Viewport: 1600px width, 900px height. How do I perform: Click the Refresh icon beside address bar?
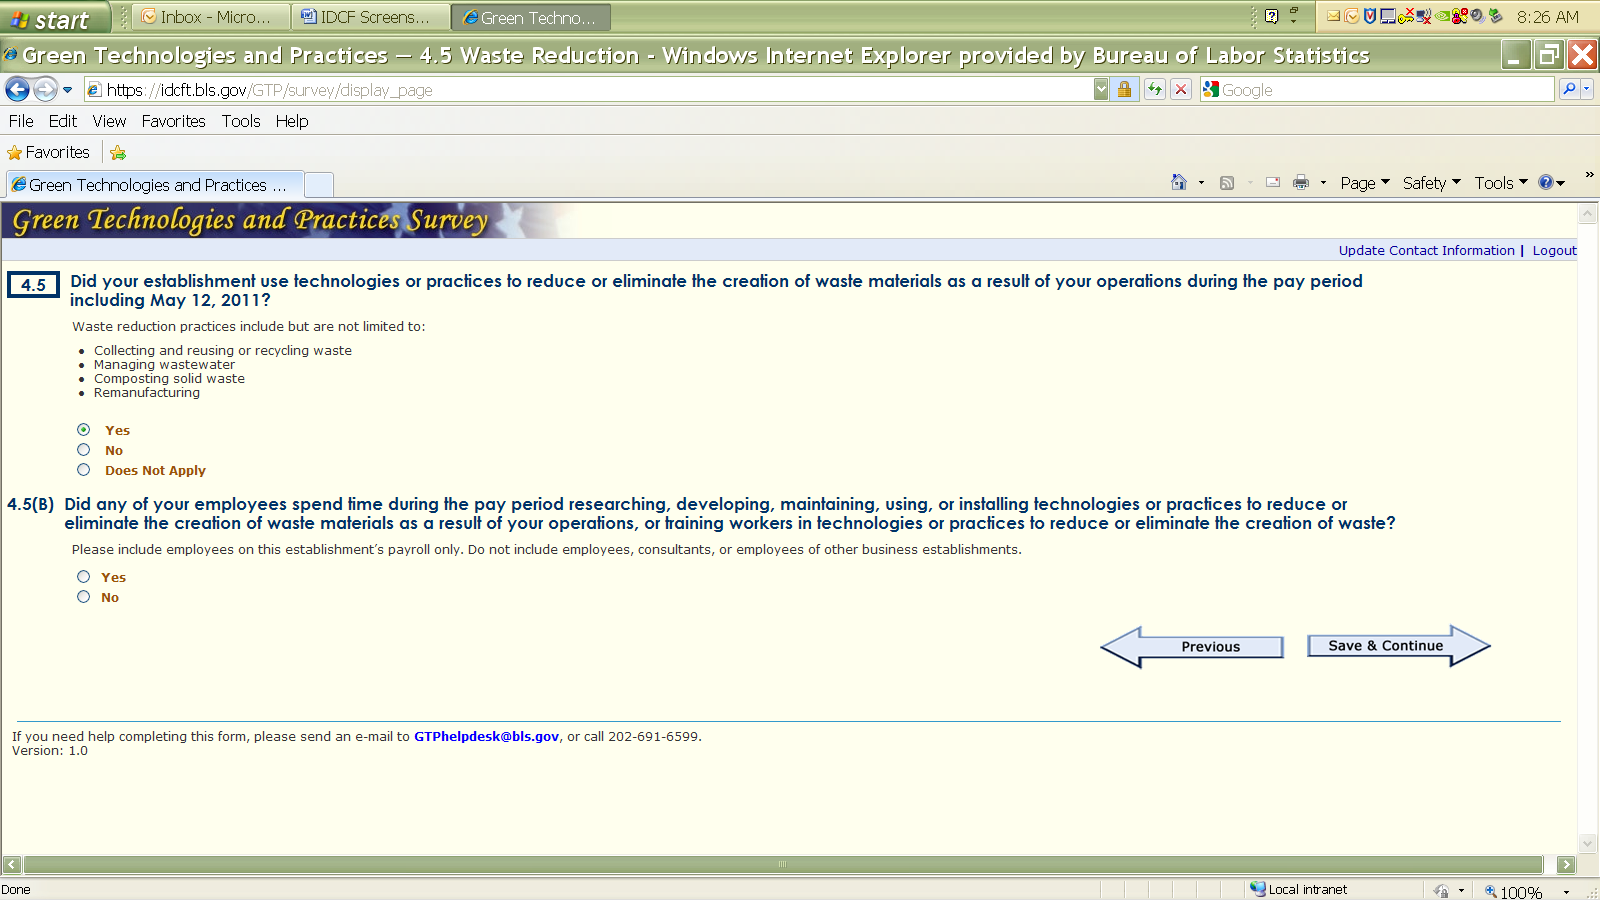(x=1155, y=90)
